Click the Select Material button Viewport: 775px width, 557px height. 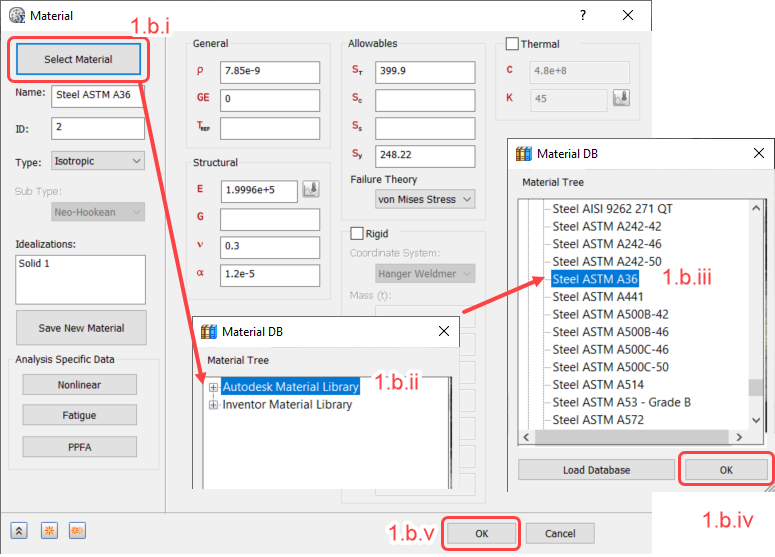coord(79,59)
